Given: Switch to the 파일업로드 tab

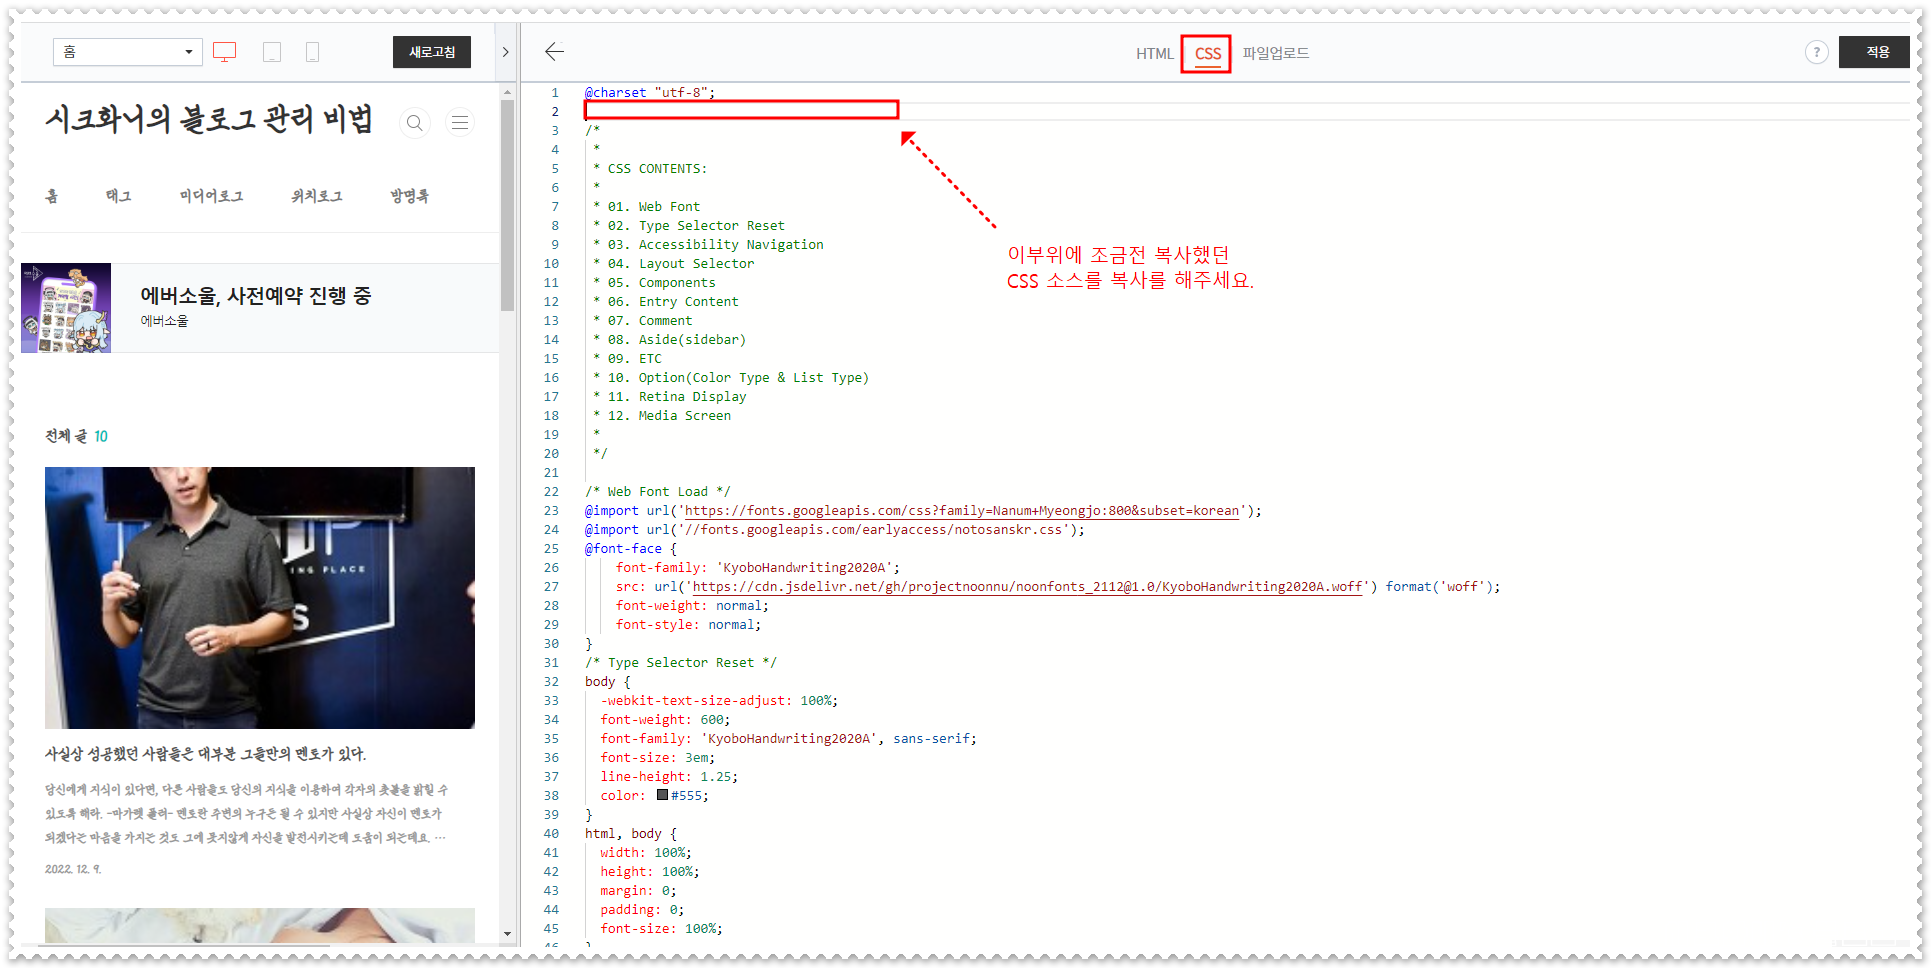Looking at the screenshot, I should (x=1275, y=54).
